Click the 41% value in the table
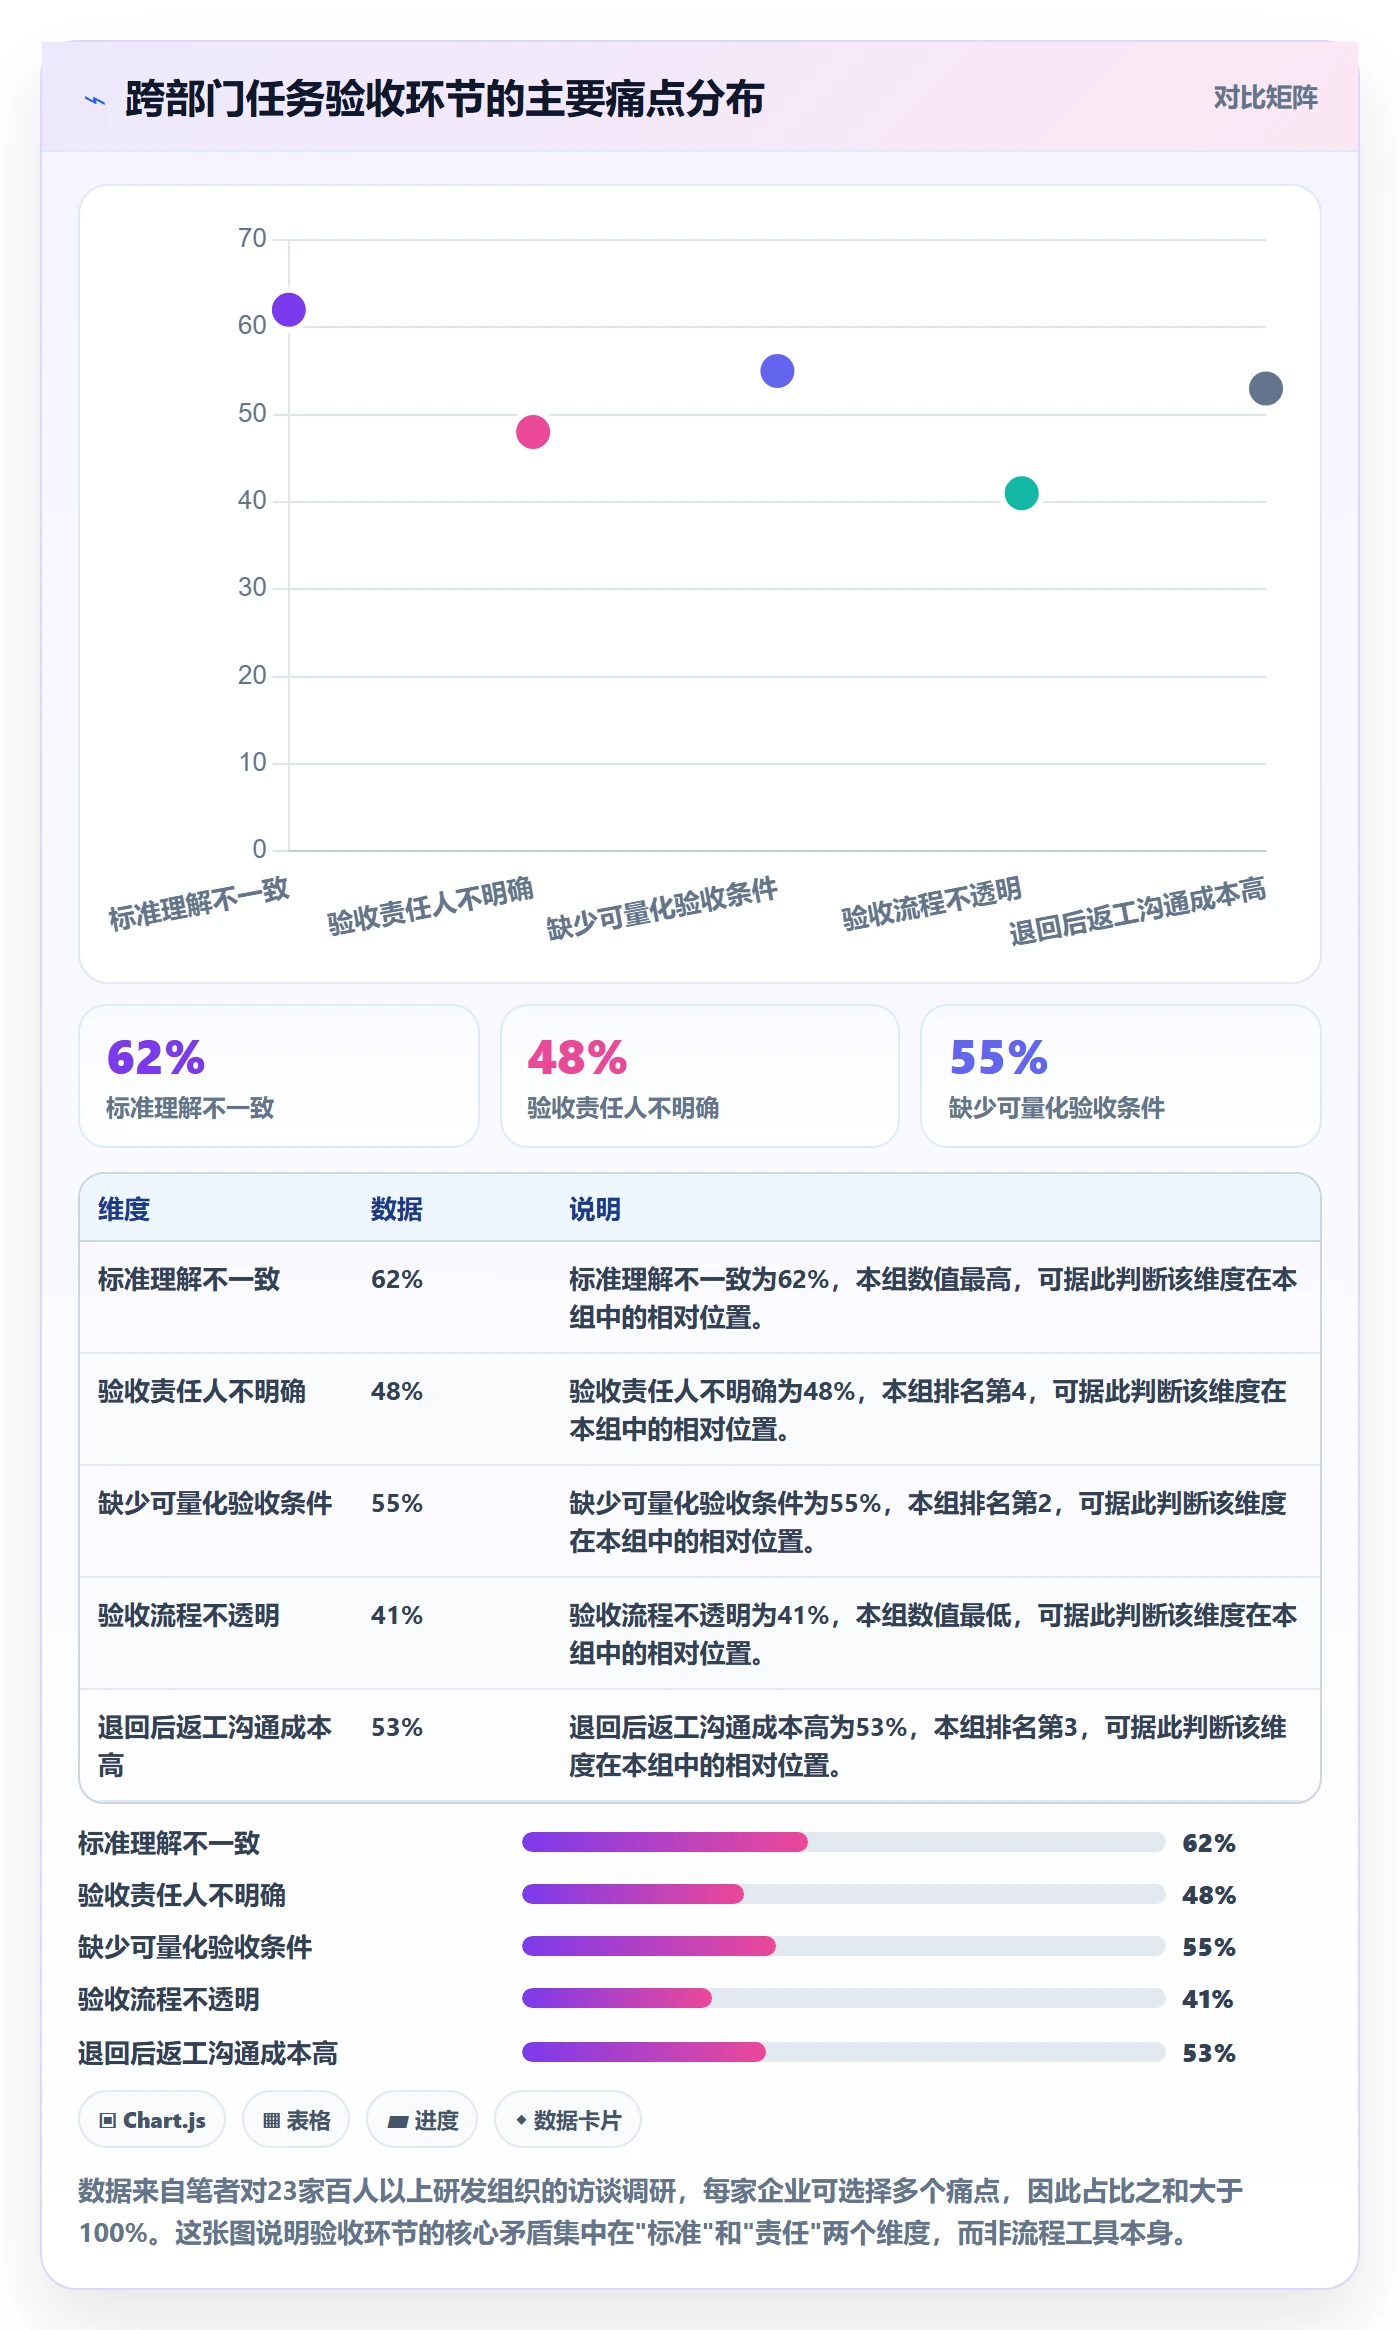The width and height of the screenshot is (1400, 2330). tap(397, 1615)
